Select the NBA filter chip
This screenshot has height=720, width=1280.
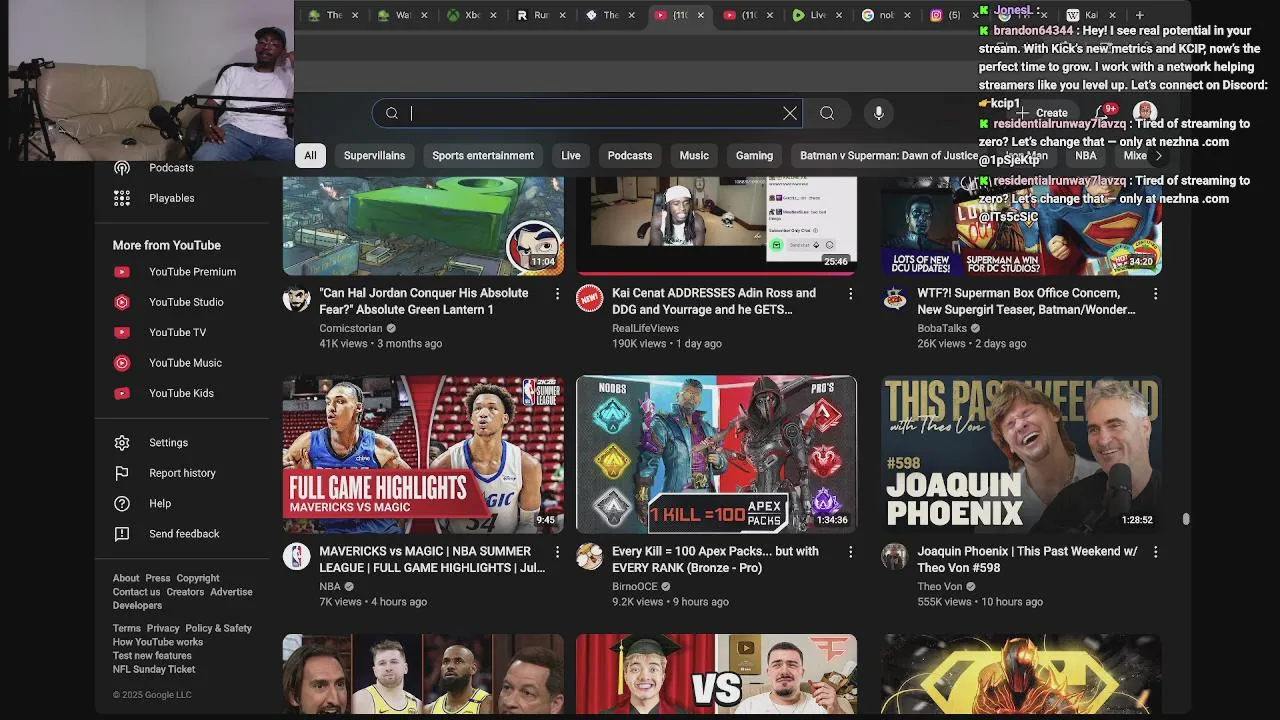pos(1086,155)
